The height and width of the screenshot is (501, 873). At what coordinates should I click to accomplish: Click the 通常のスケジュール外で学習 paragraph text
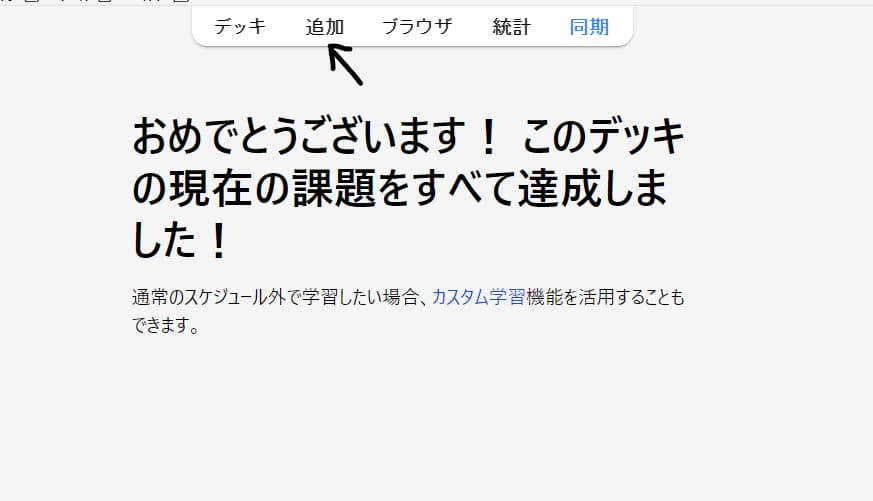[408, 311]
